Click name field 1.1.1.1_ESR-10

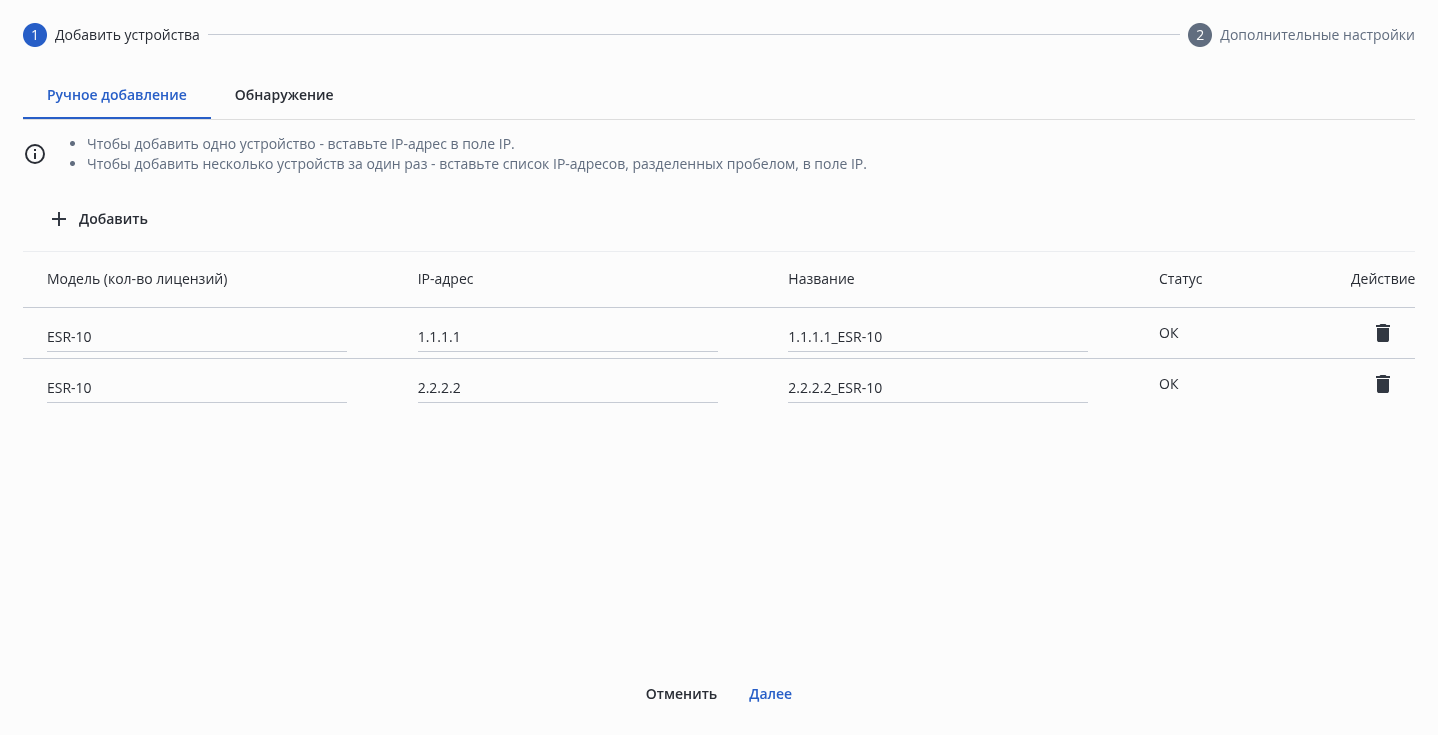point(937,337)
